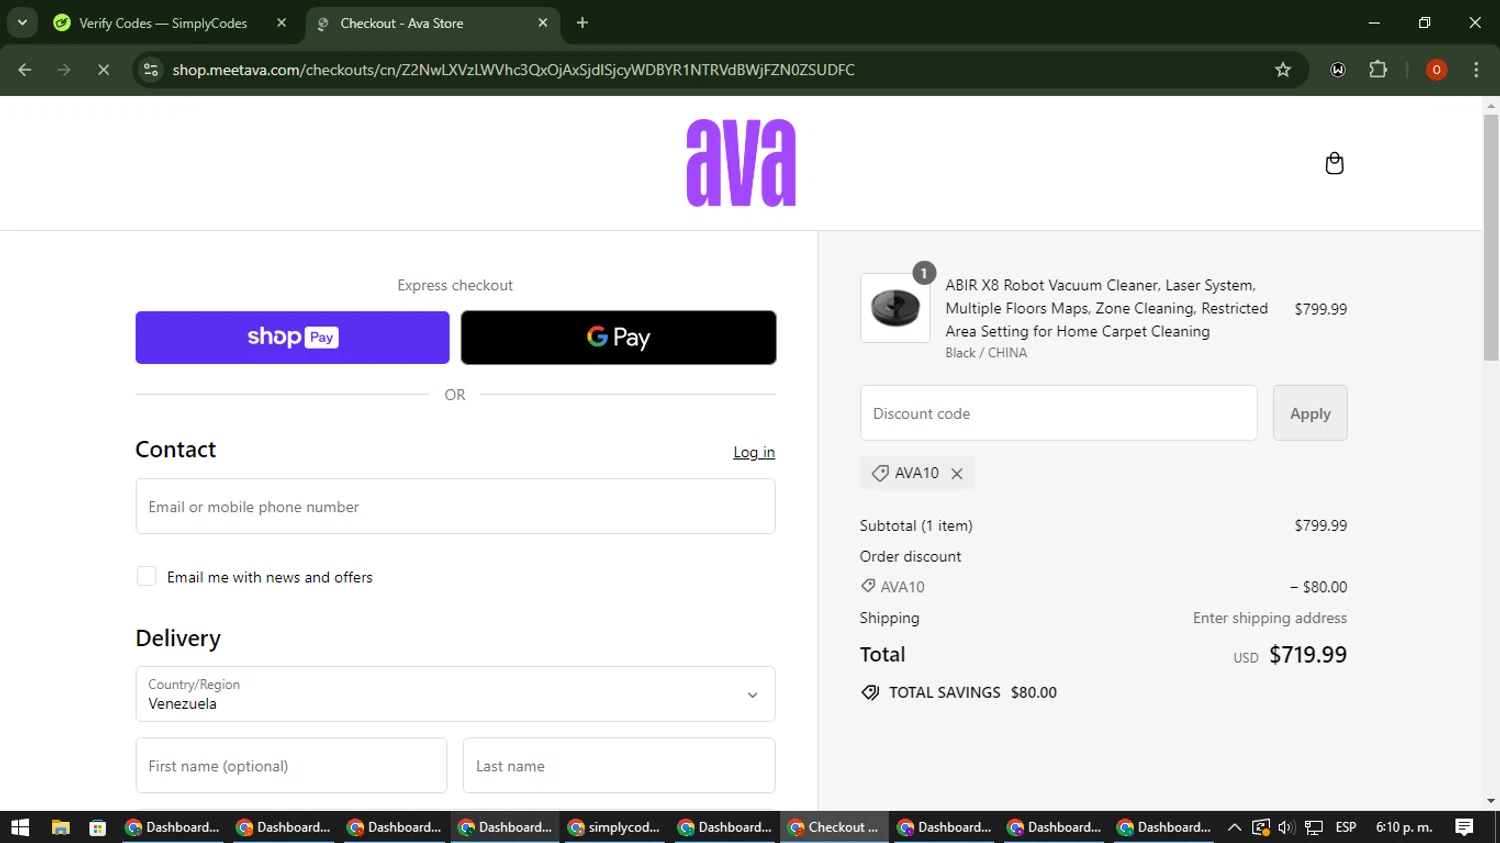Open the tab search dropdown arrow
Image resolution: width=1500 pixels, height=843 pixels.
pos(22,22)
